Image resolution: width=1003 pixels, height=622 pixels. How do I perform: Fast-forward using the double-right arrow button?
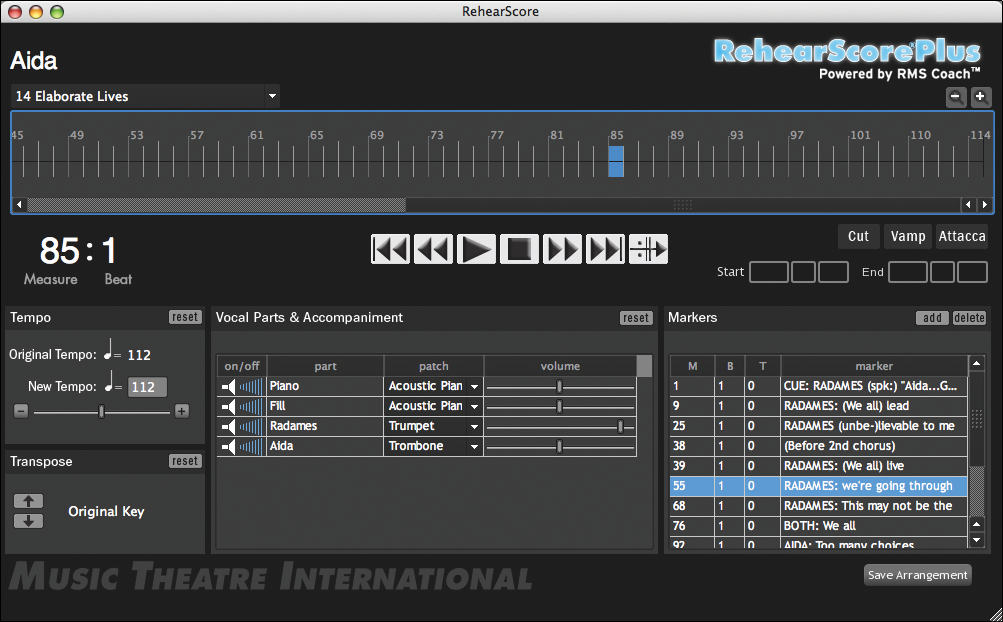[562, 249]
